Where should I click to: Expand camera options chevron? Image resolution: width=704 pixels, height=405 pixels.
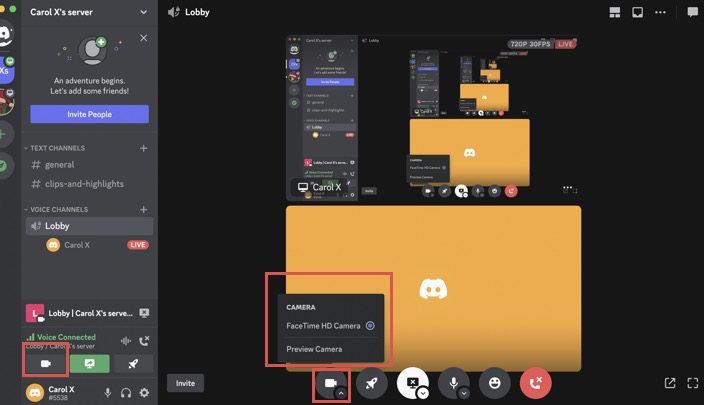point(341,393)
